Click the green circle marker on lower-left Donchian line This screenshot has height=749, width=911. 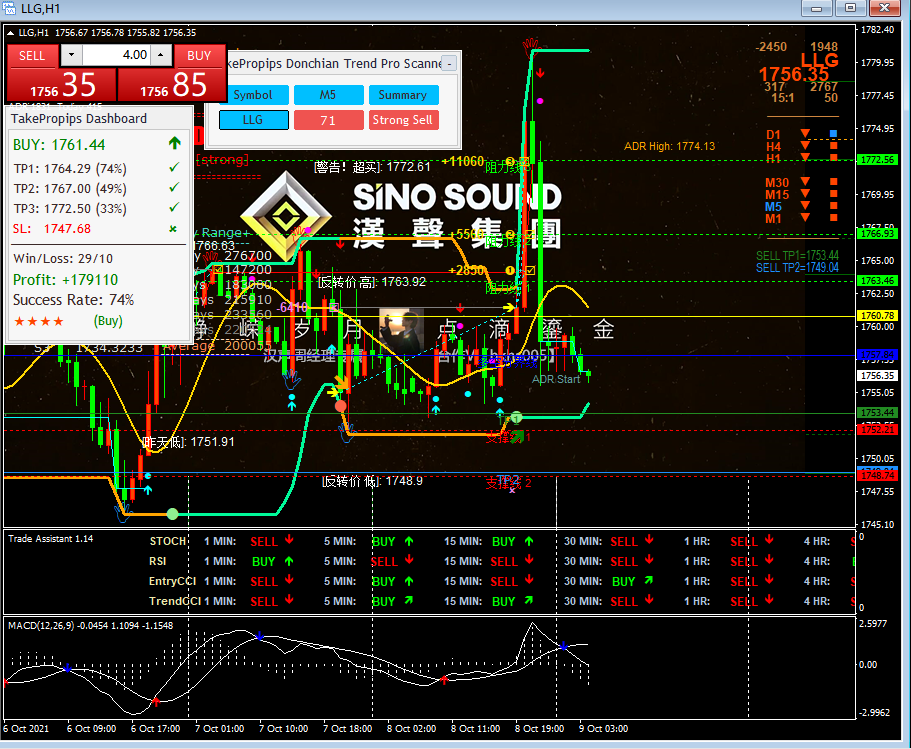point(173,514)
